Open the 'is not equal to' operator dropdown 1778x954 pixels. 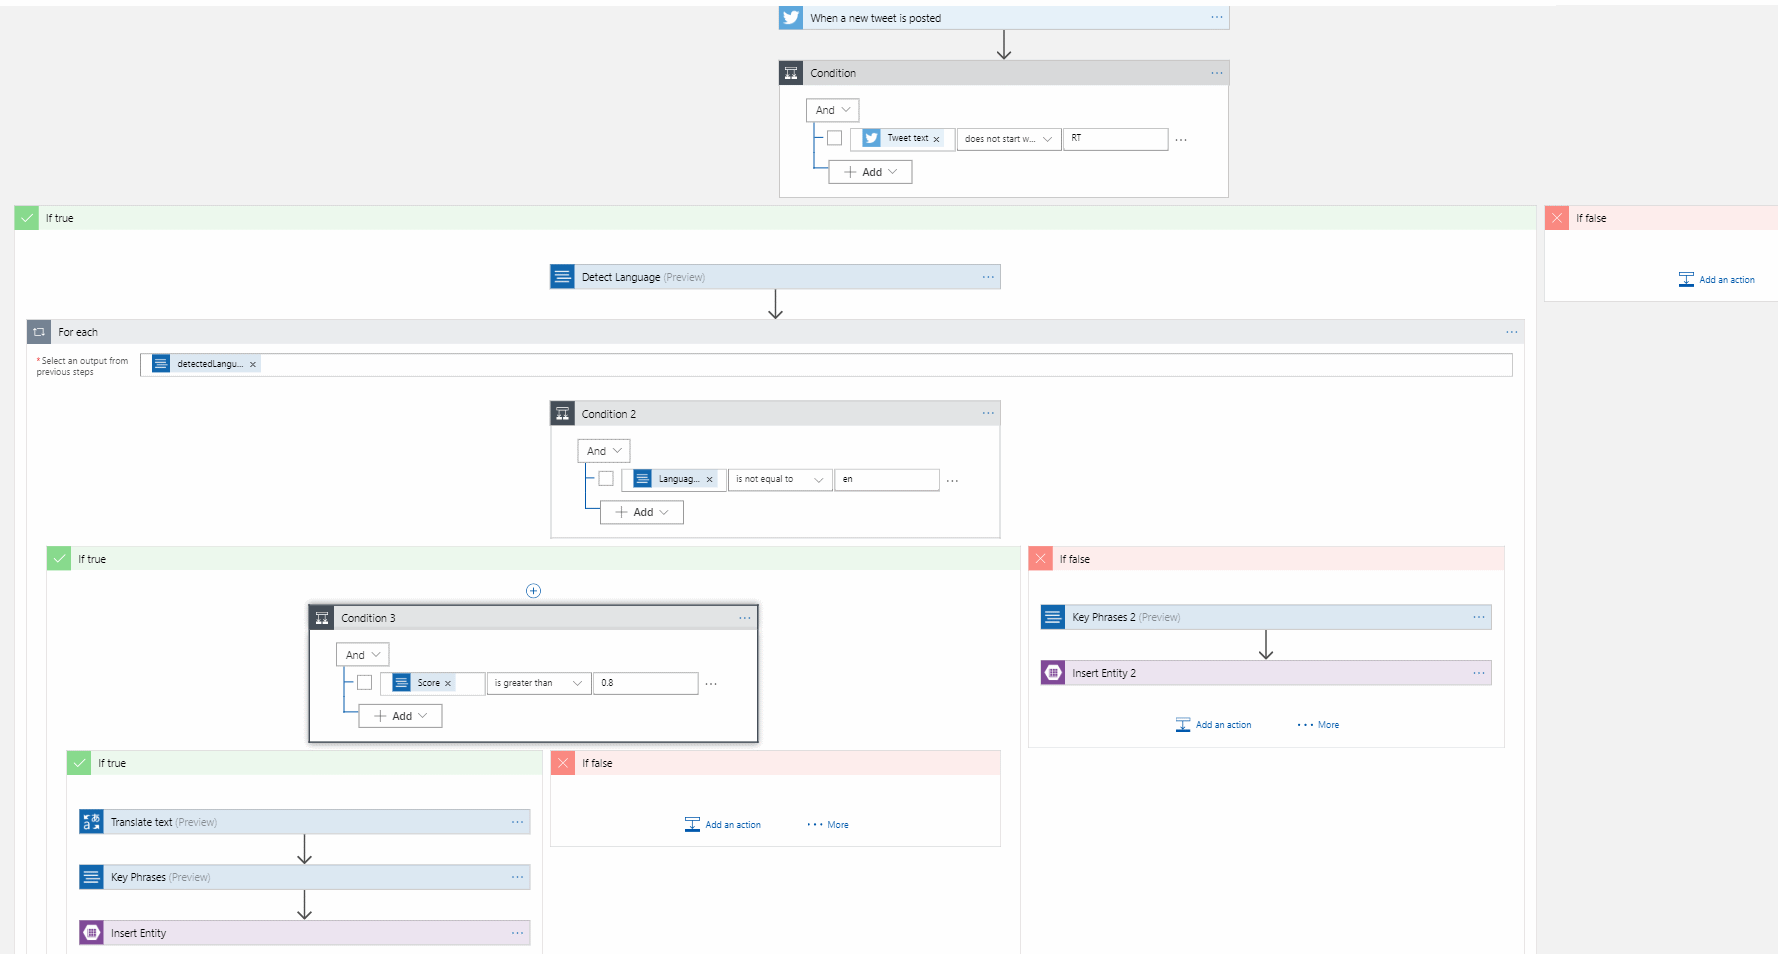780,480
